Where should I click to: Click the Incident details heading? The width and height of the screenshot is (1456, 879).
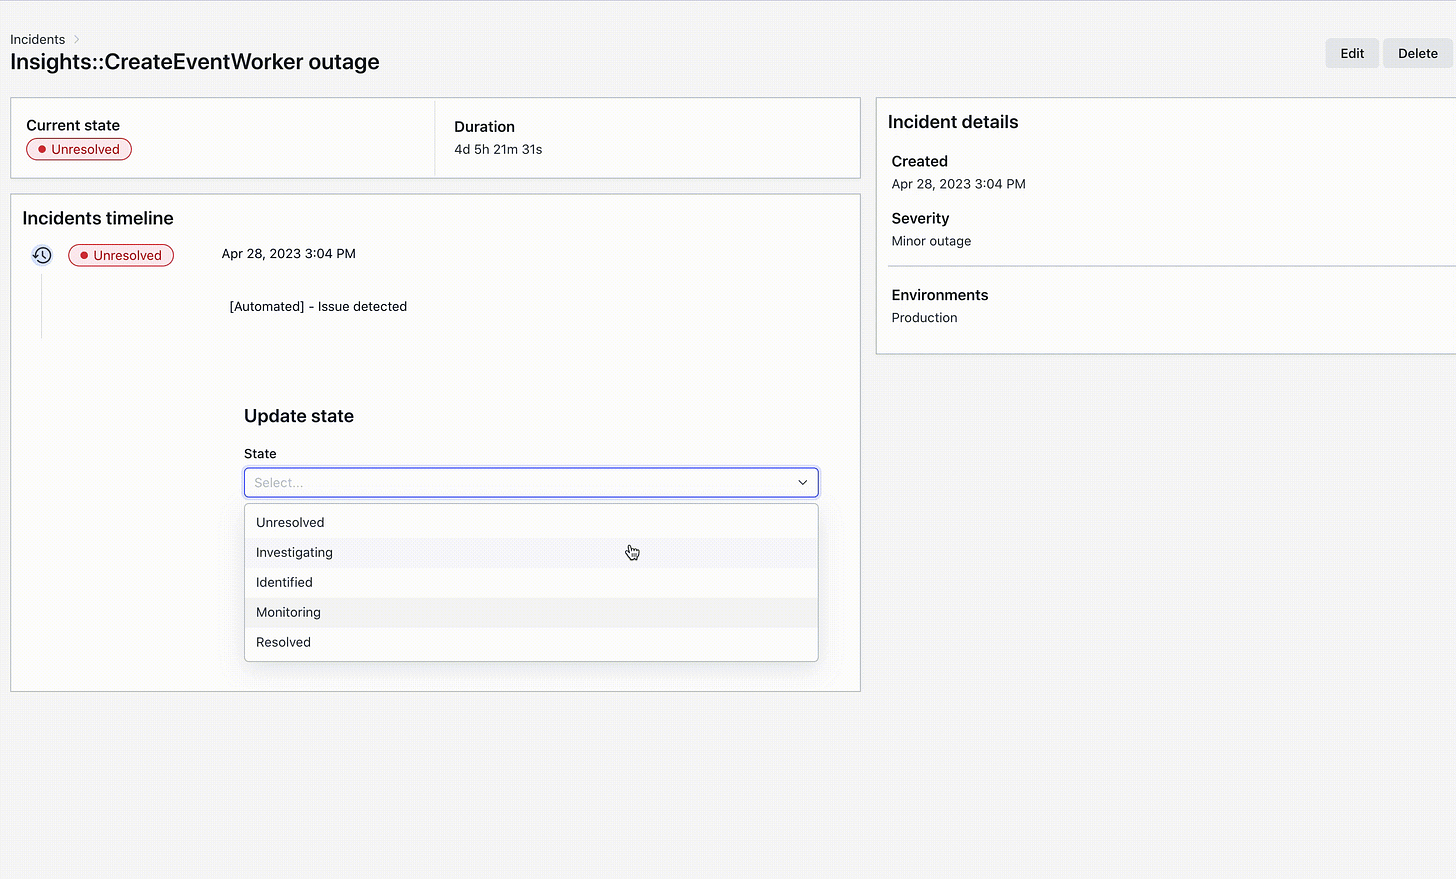coord(953,122)
